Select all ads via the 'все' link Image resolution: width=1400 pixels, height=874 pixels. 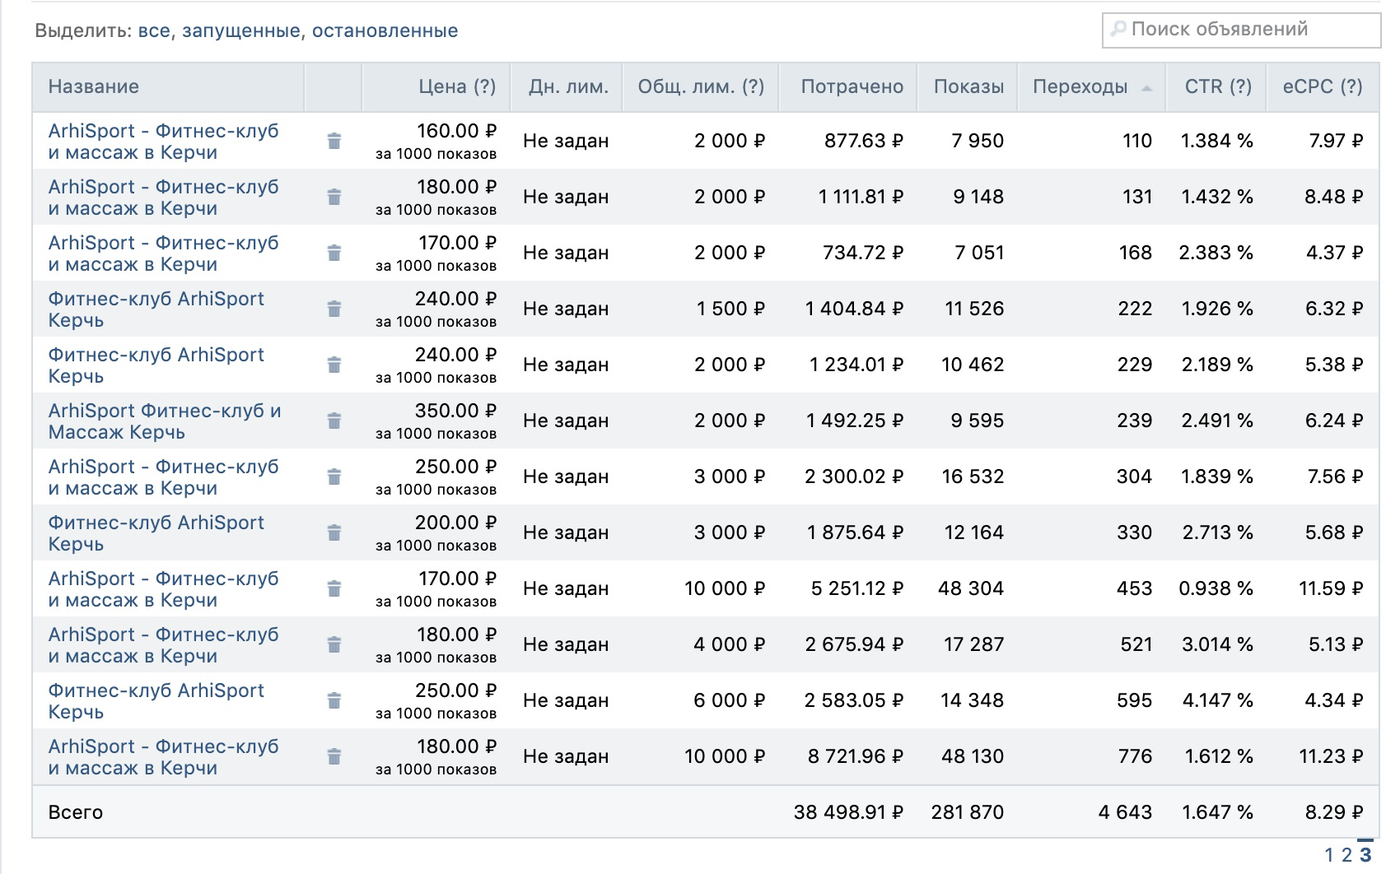(154, 31)
